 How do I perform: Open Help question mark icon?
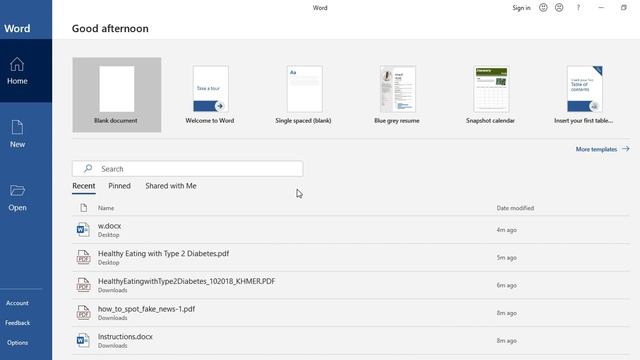[578, 7]
